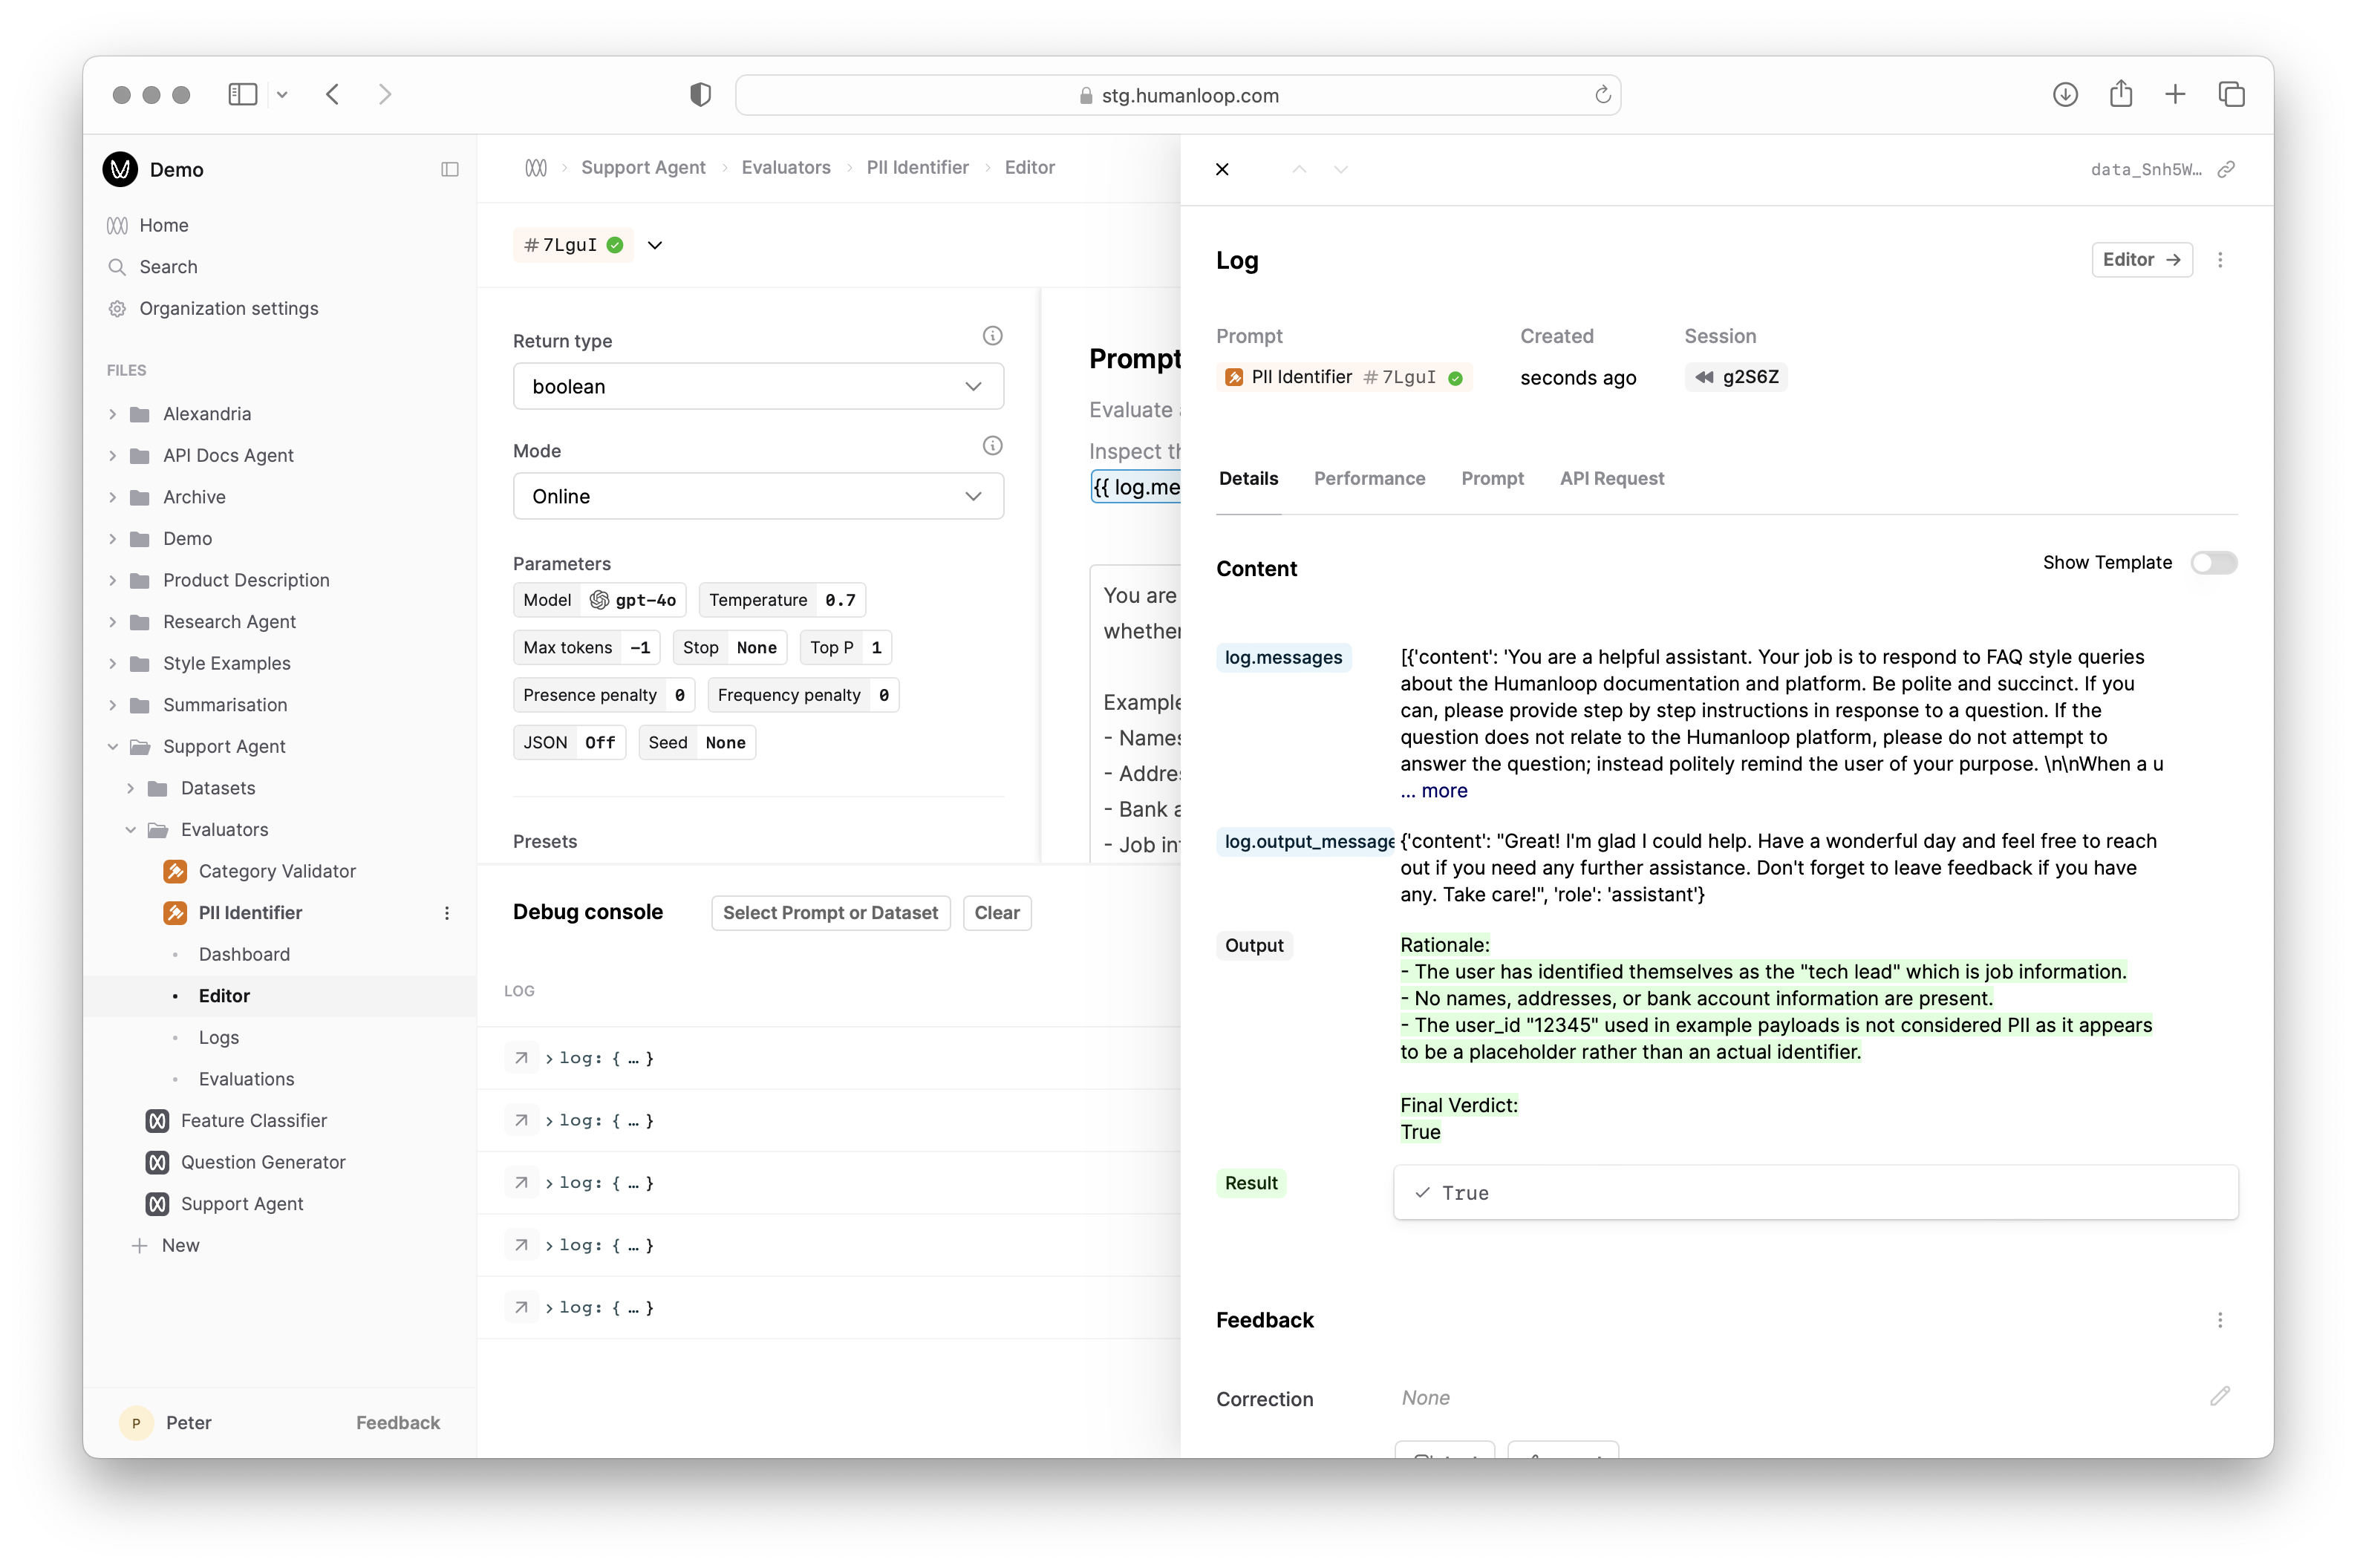
Task: Open Return type boolean dropdown
Action: click(x=758, y=387)
